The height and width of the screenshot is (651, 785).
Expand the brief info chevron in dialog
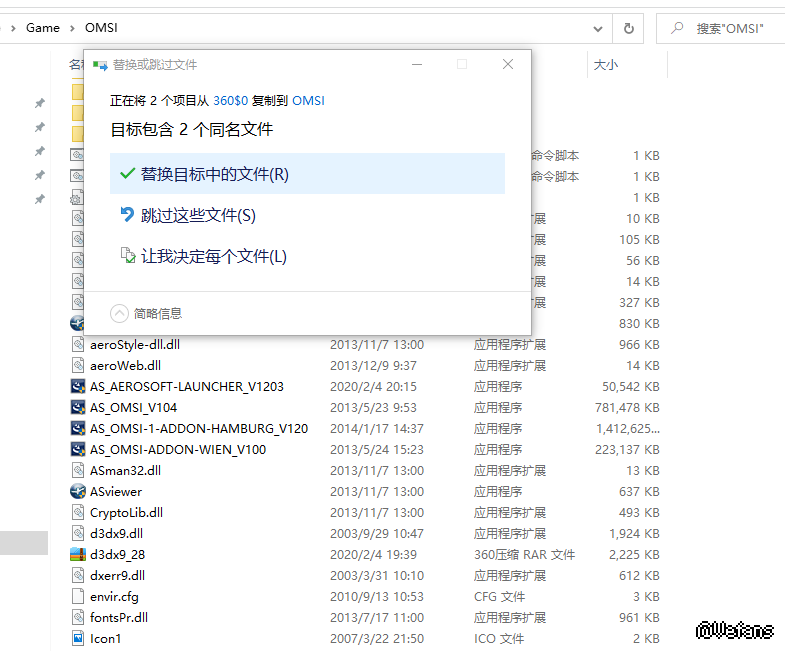pyautogui.click(x=120, y=313)
